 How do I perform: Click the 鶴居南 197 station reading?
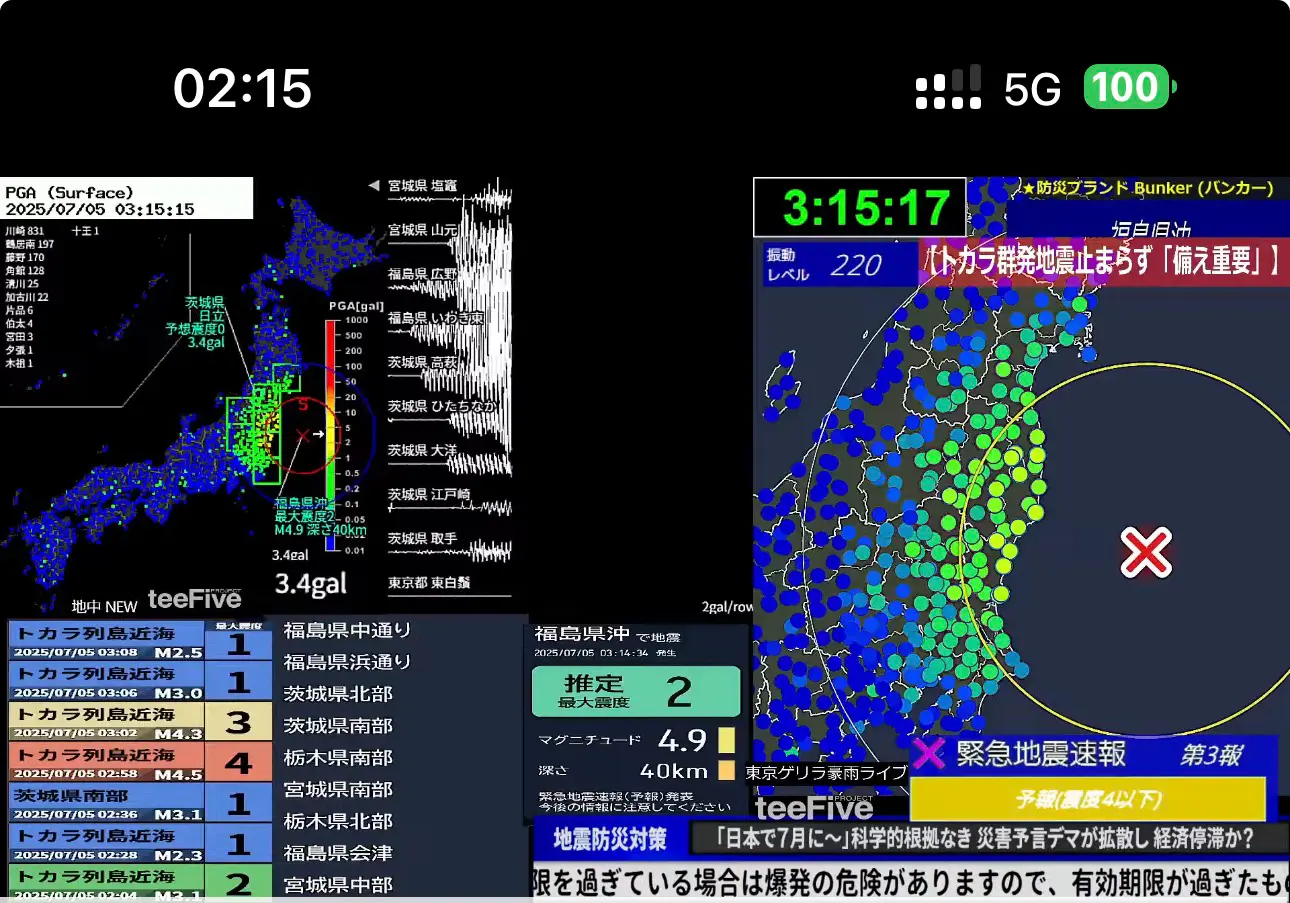30,244
